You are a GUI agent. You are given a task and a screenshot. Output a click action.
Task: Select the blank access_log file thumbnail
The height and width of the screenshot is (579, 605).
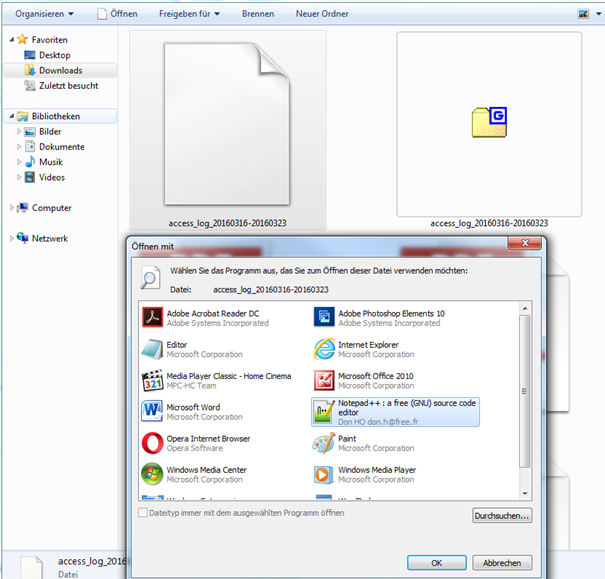(228, 131)
